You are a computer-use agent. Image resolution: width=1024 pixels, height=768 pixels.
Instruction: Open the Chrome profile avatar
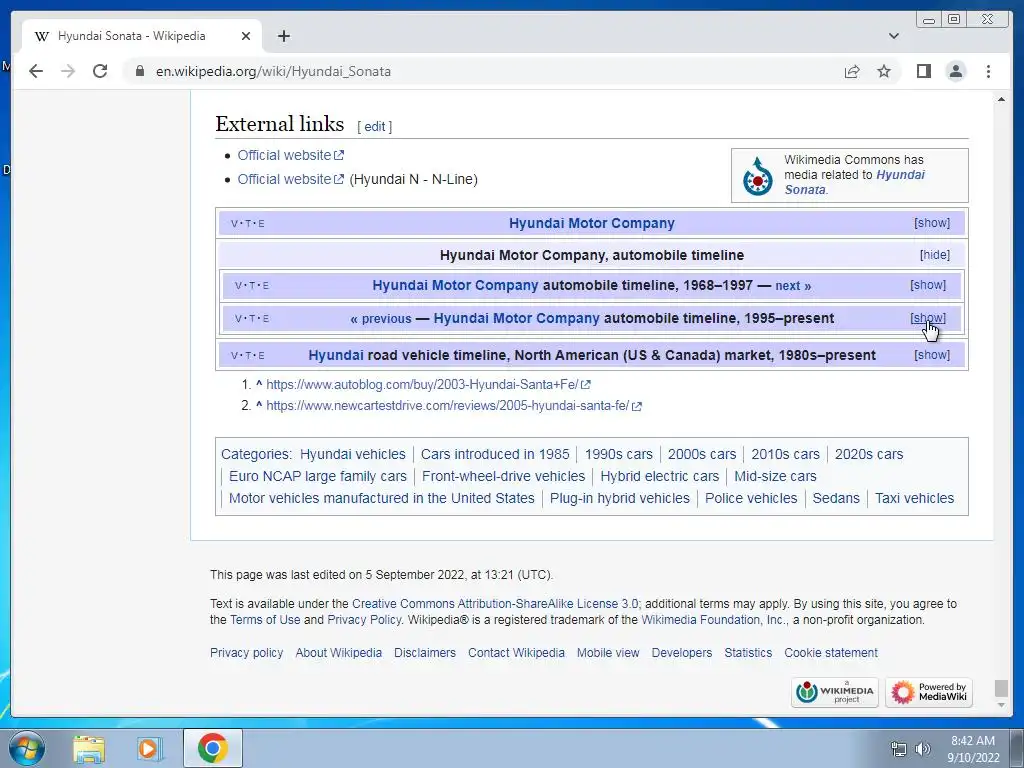[x=956, y=71]
